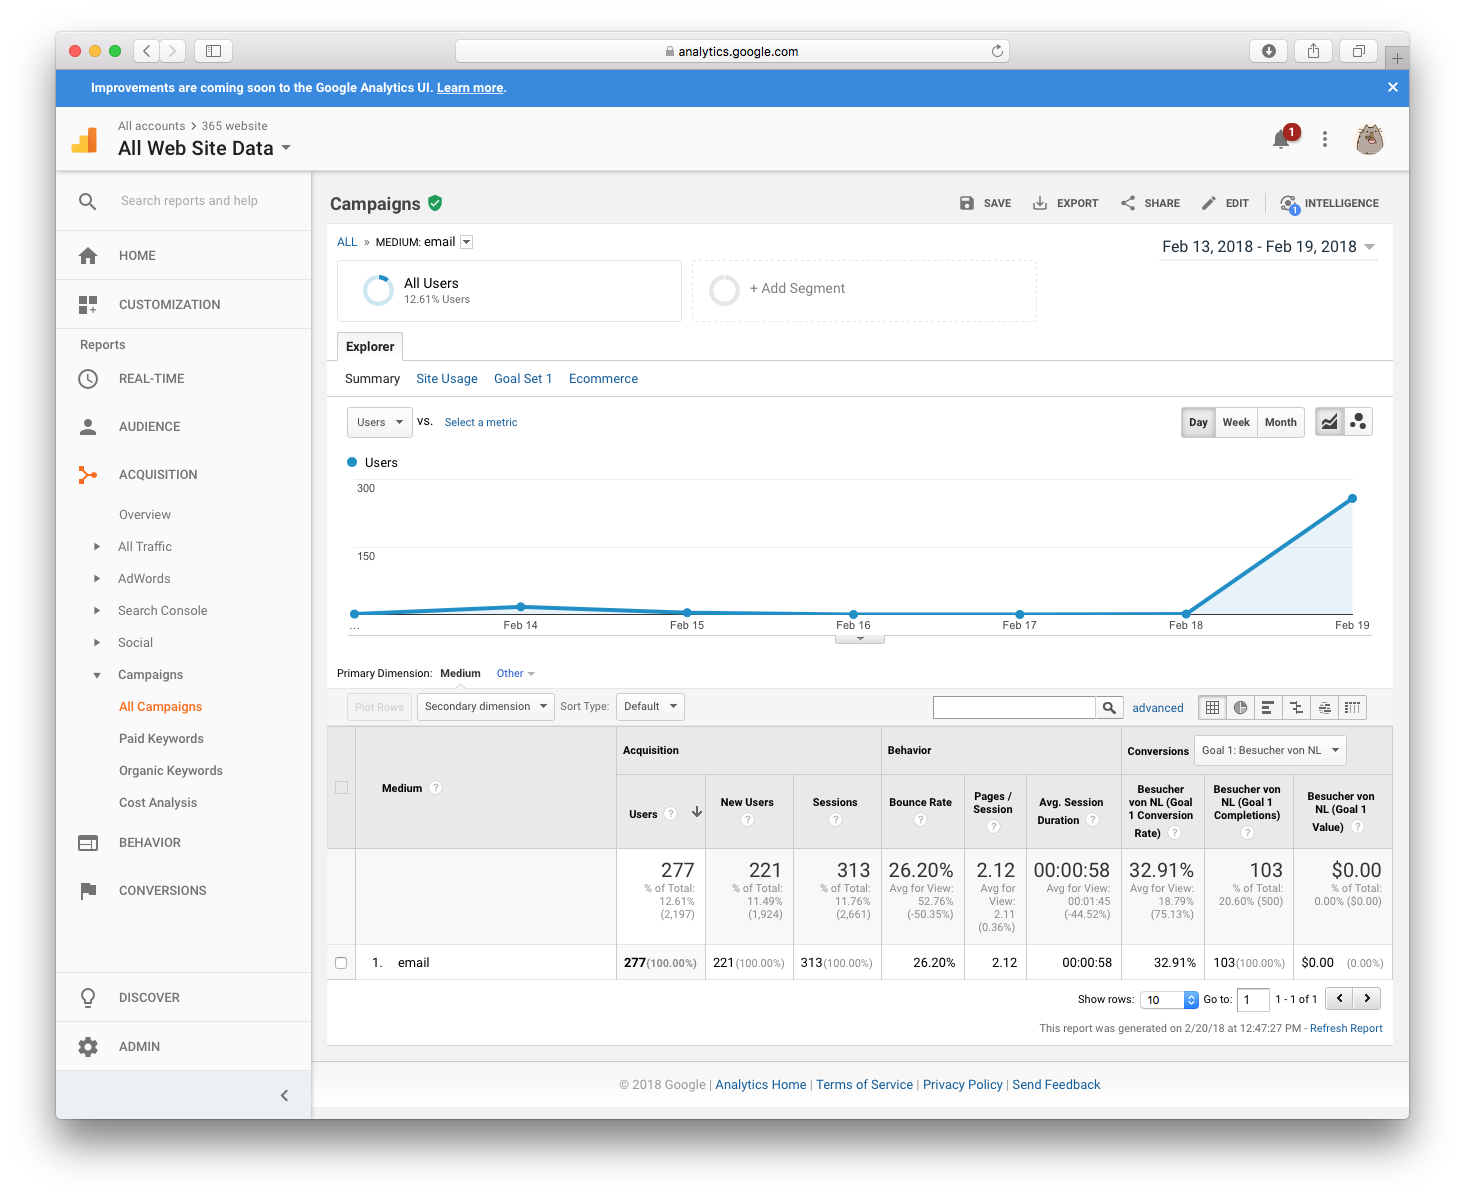Open the Other primary dimension dropdown
The height and width of the screenshot is (1199, 1465).
pos(516,674)
